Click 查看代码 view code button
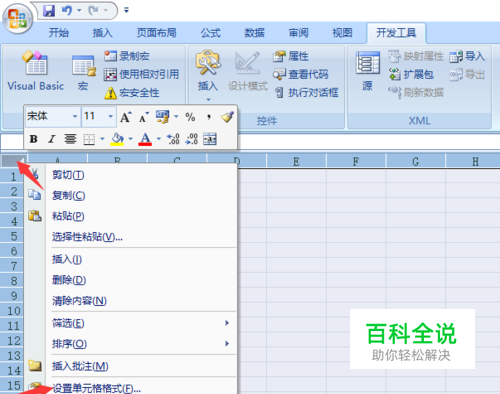 300,74
